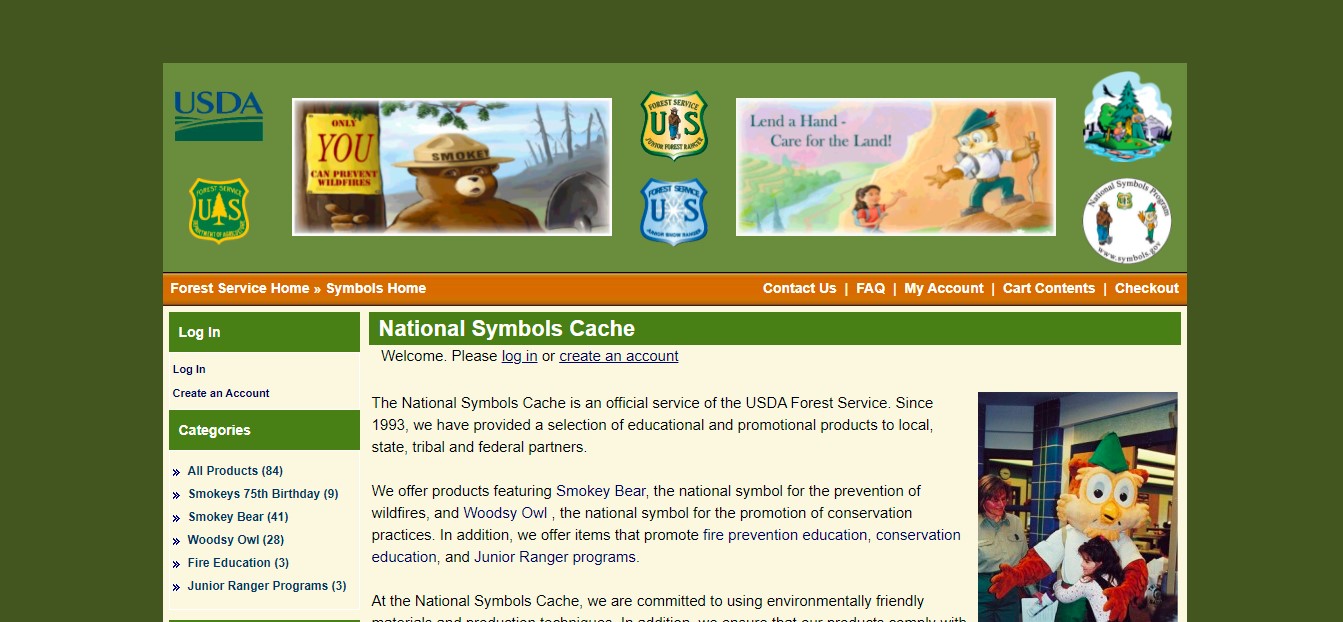Image resolution: width=1343 pixels, height=622 pixels.
Task: Open Fire Education (3) category
Action: (238, 563)
